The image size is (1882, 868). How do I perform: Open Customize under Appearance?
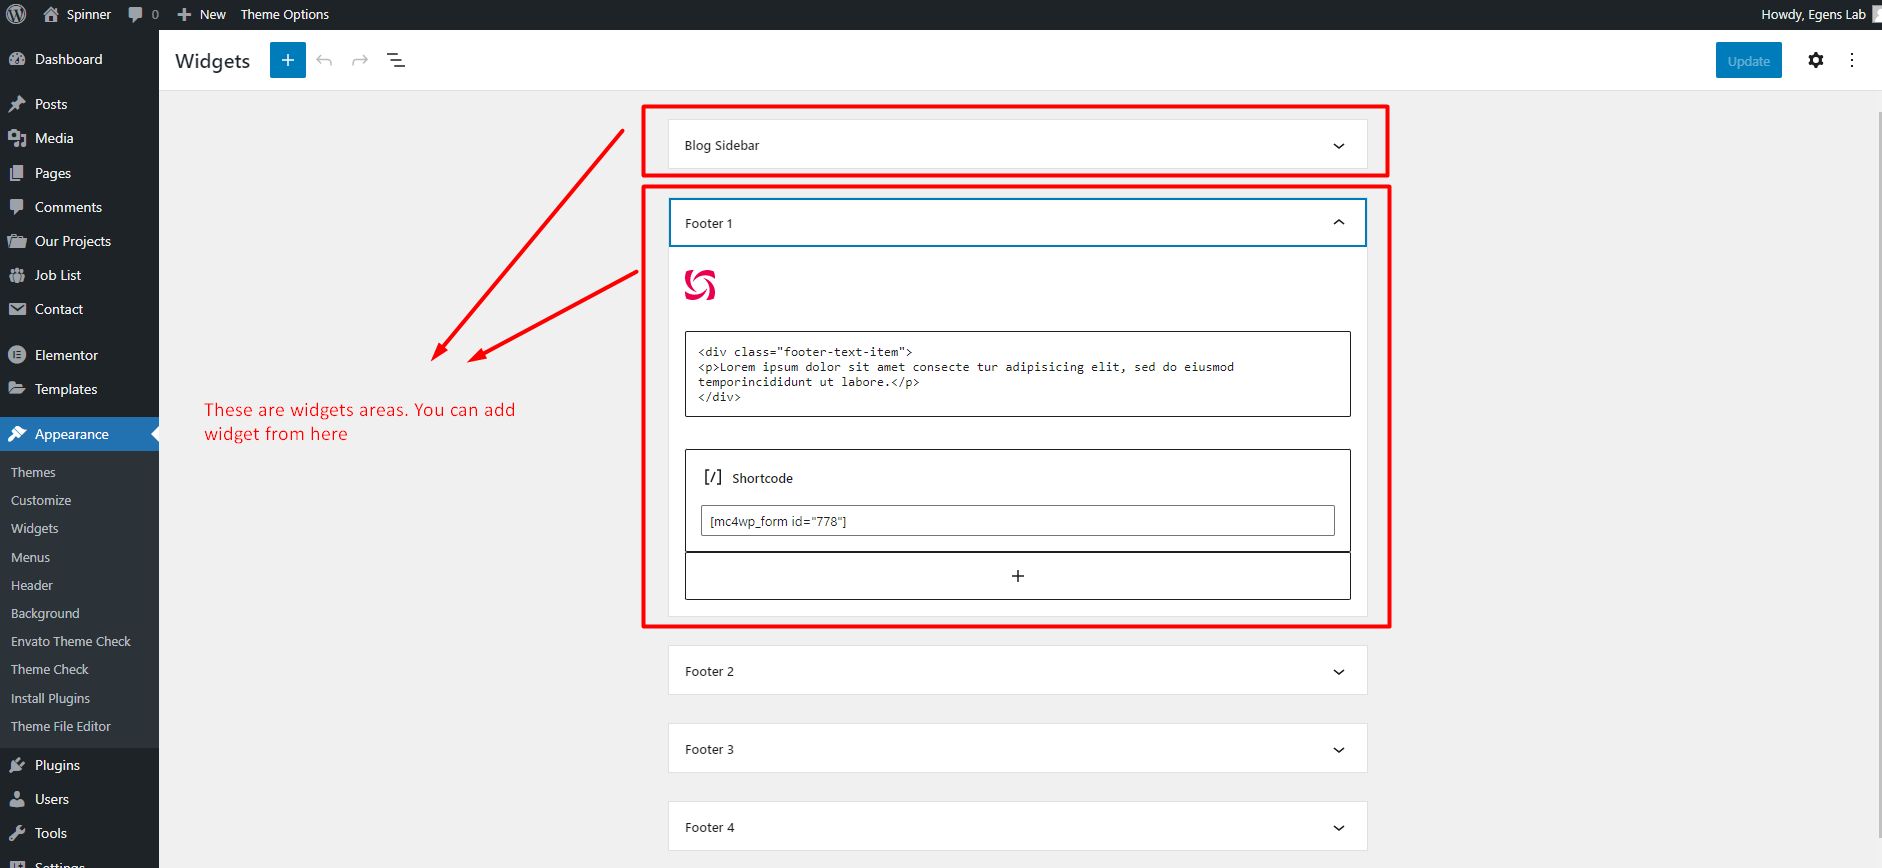pyautogui.click(x=41, y=500)
